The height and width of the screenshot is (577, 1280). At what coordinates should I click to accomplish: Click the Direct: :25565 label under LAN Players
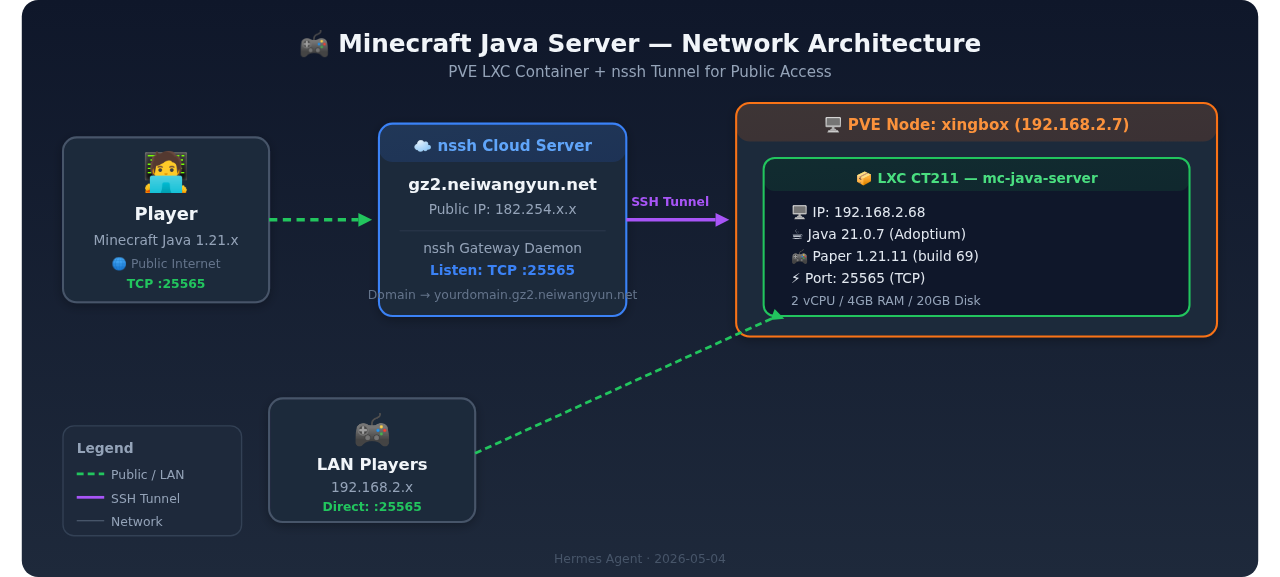point(372,507)
